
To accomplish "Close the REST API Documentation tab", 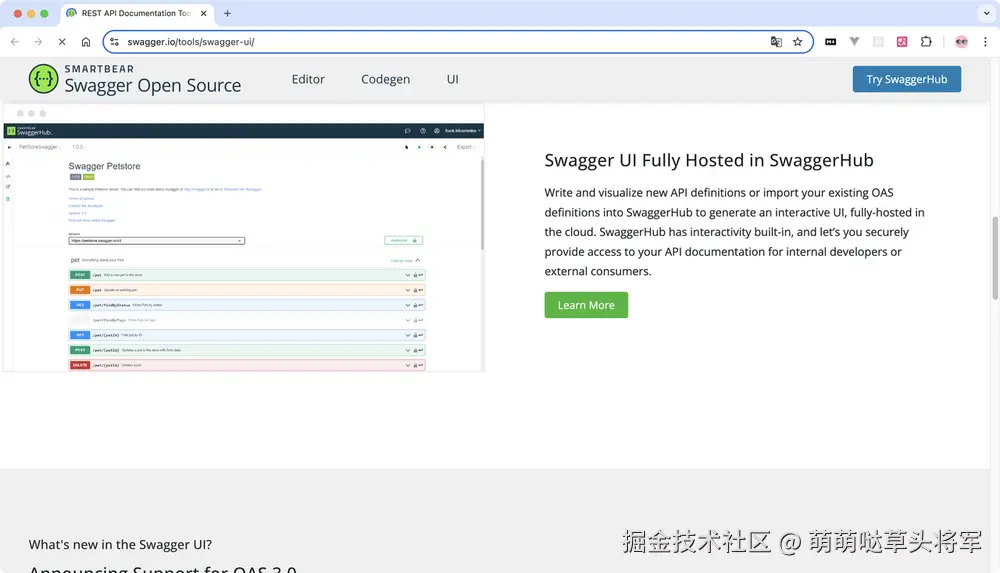I will (203, 13).
